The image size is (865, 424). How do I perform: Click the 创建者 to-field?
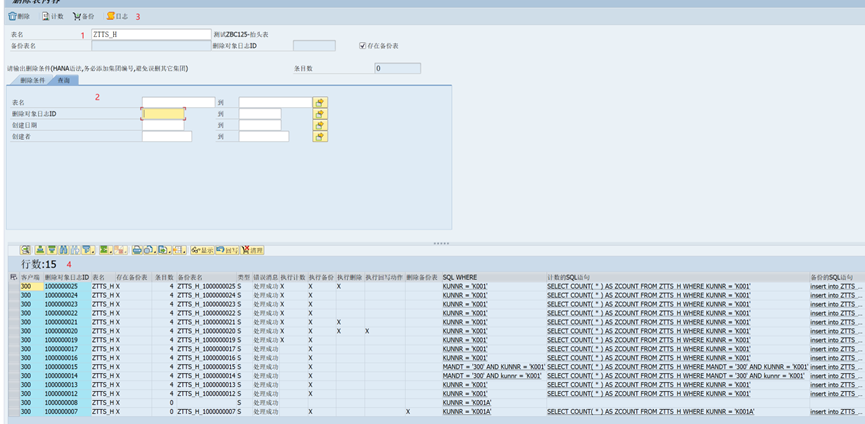click(264, 137)
